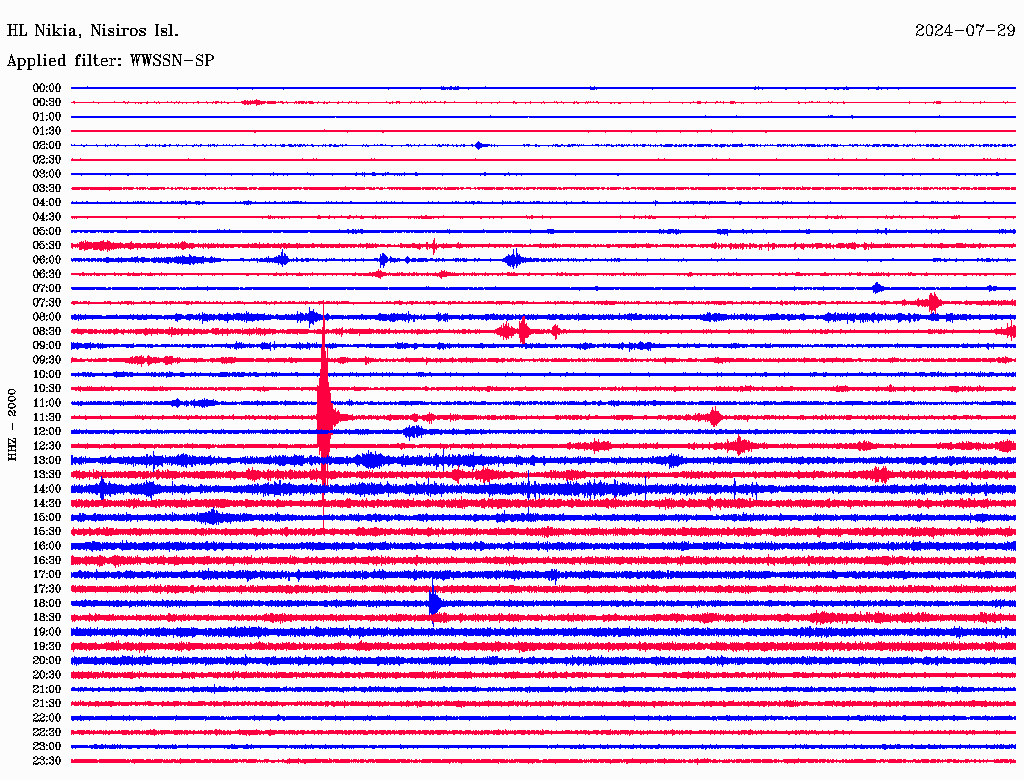1024x780 pixels.
Task: Select the 11:30 time label
Action: (x=47, y=417)
